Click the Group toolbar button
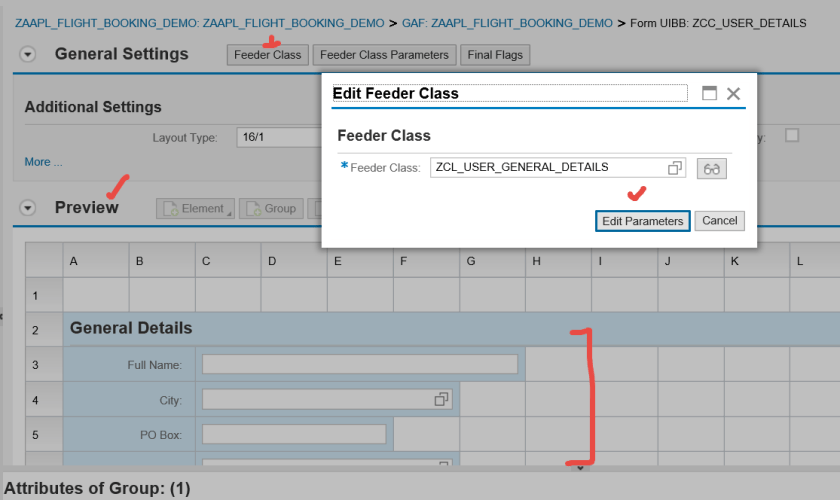This screenshot has width=840, height=500. click(x=271, y=209)
